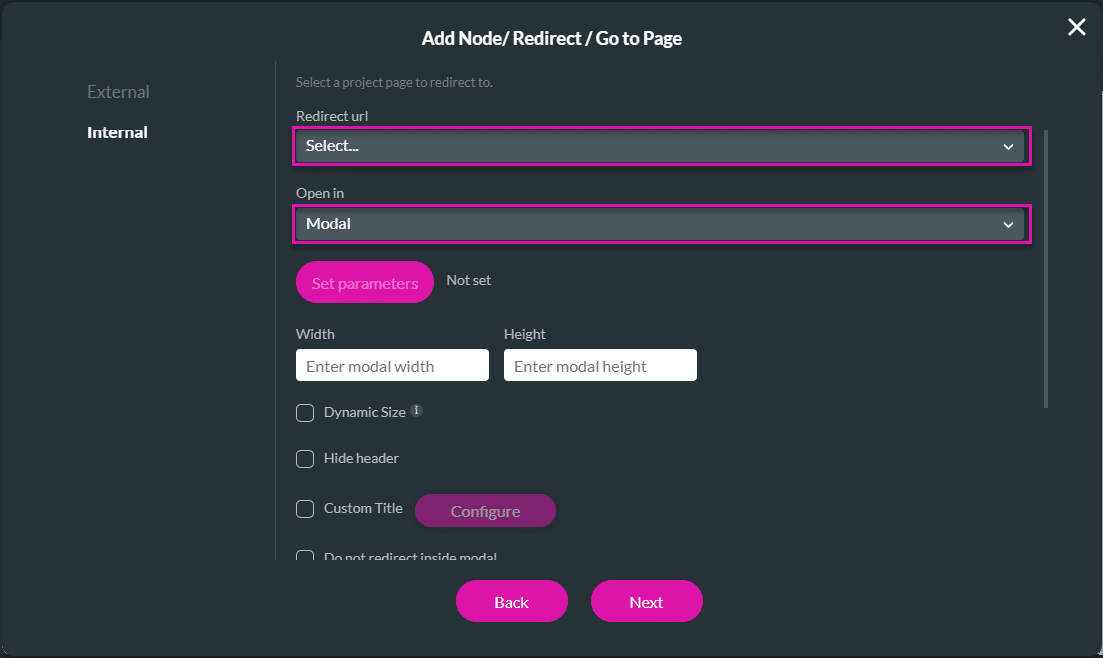Open the Redirect url Select dropdown
The height and width of the screenshot is (658, 1103).
click(x=660, y=146)
